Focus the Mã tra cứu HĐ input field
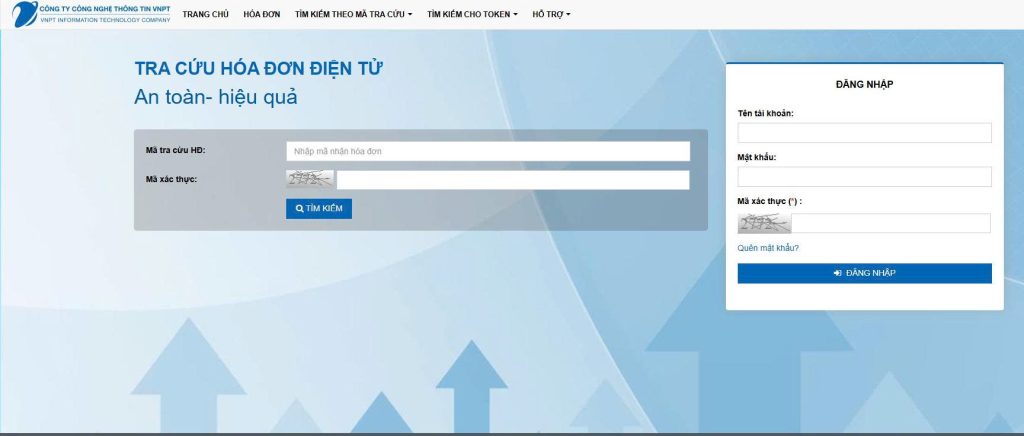 click(488, 151)
